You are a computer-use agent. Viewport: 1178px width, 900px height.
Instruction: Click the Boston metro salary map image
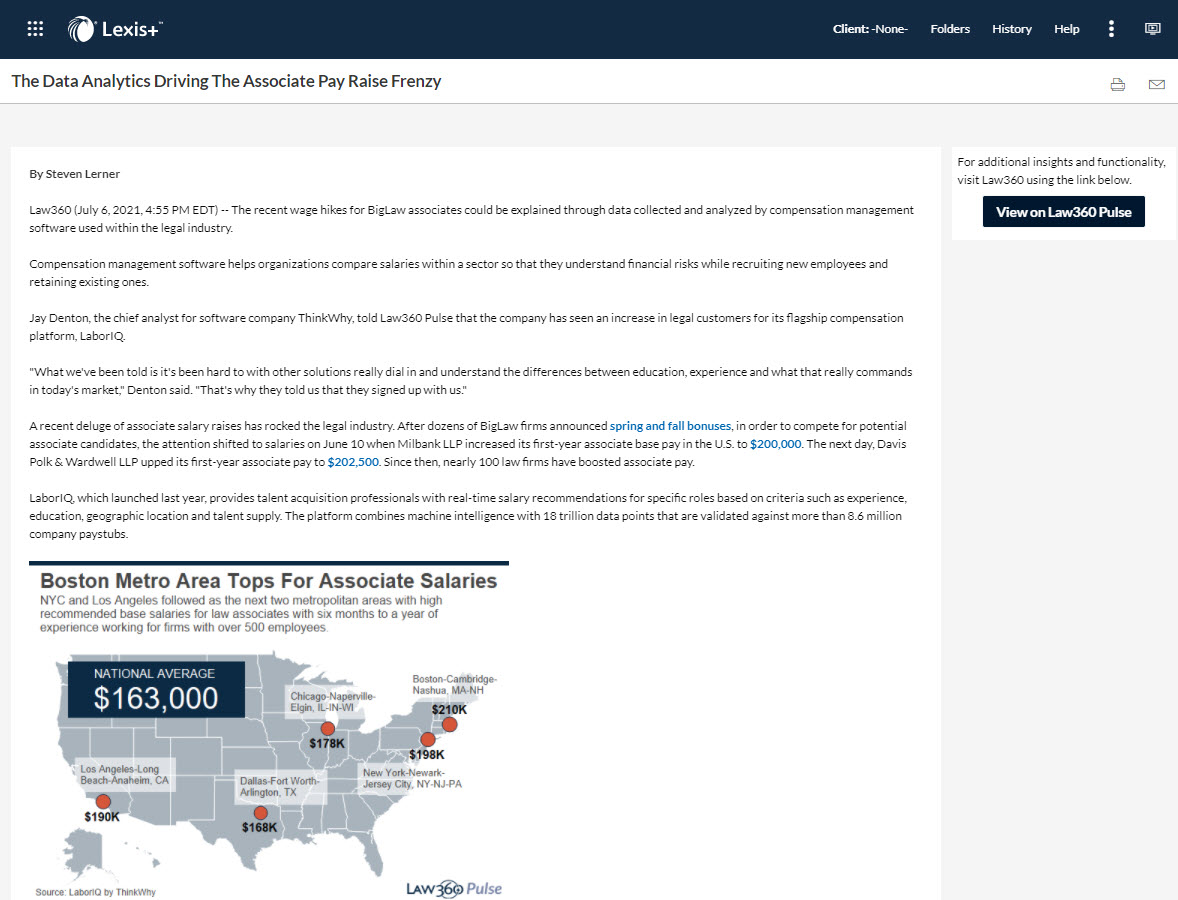[269, 730]
